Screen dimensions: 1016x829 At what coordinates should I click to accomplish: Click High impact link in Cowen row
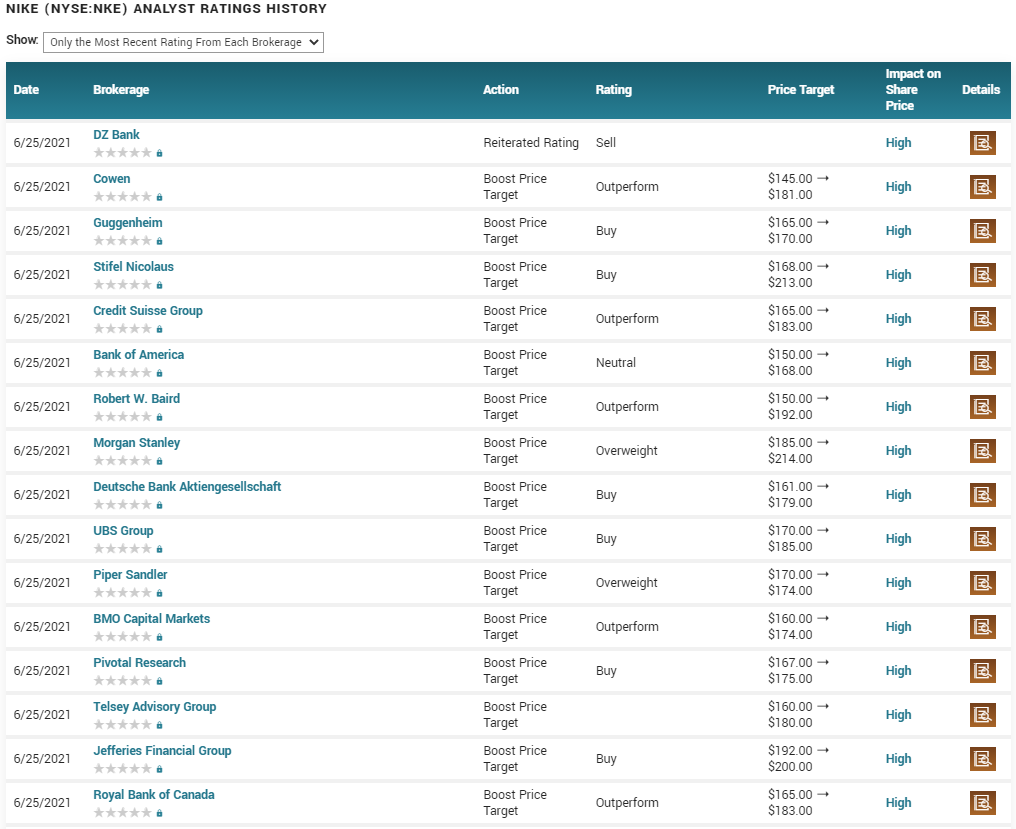898,187
